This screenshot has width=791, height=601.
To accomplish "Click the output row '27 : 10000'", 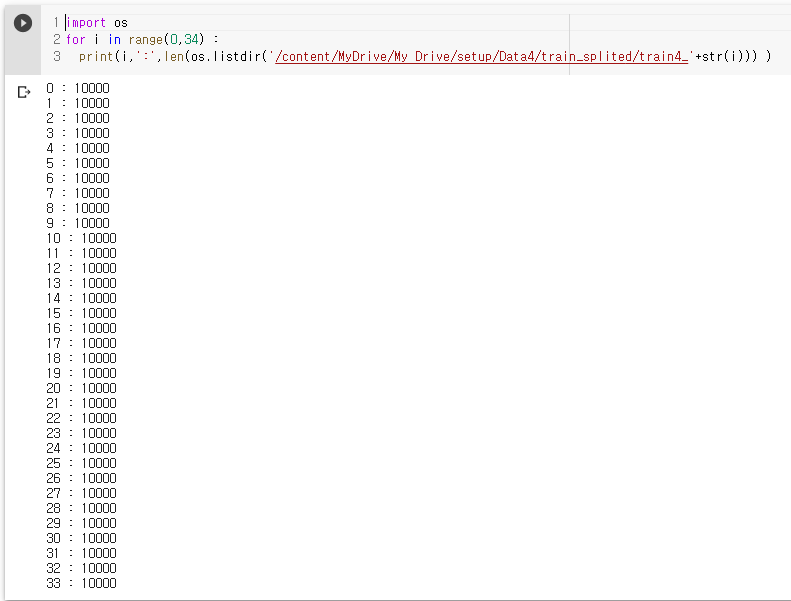I will (x=81, y=493).
